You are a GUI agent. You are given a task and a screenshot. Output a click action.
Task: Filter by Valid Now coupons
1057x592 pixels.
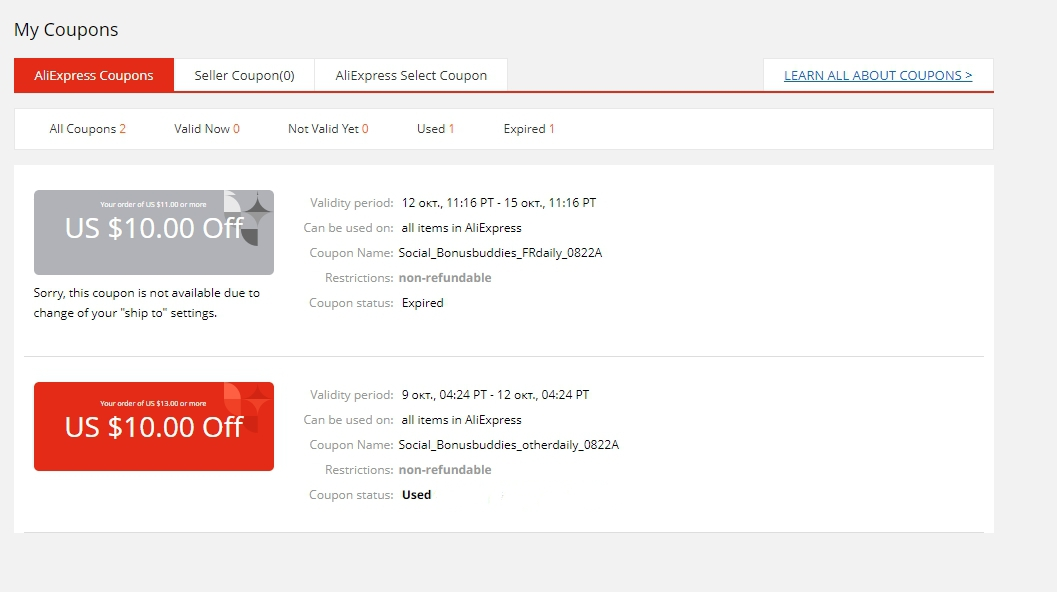pyautogui.click(x=207, y=129)
